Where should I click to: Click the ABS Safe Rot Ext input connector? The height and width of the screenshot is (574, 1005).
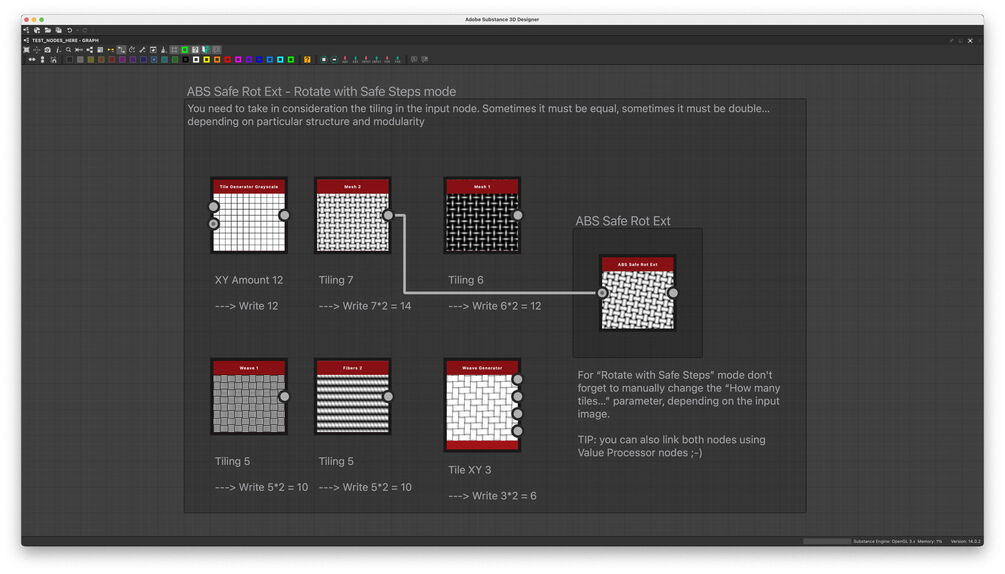(x=602, y=293)
